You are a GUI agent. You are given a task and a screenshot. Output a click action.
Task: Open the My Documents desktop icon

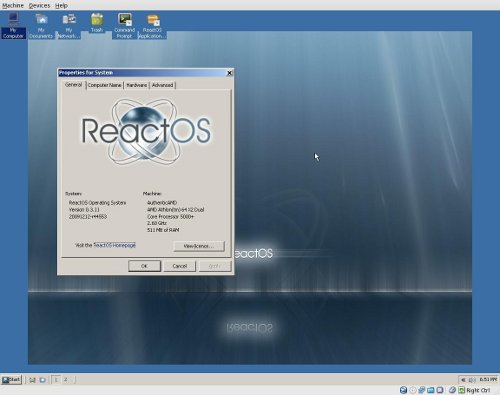(41, 26)
